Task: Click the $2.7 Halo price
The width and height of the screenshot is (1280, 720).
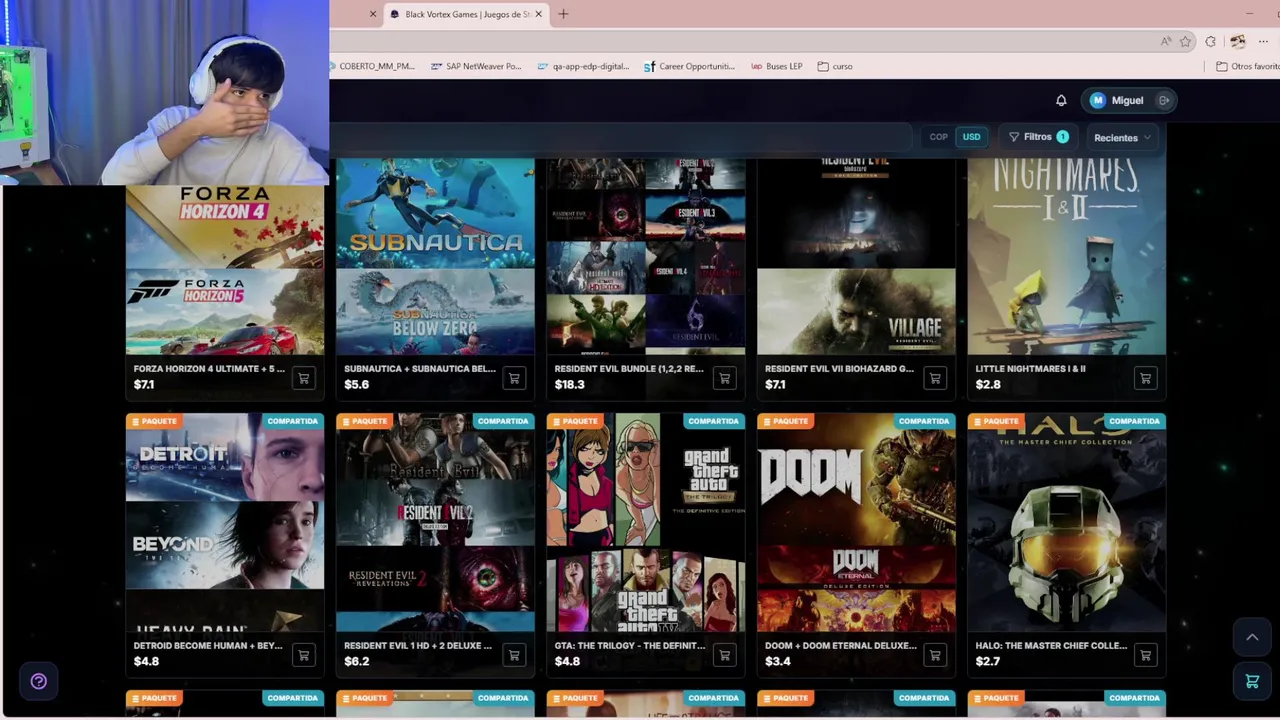Action: 987,661
